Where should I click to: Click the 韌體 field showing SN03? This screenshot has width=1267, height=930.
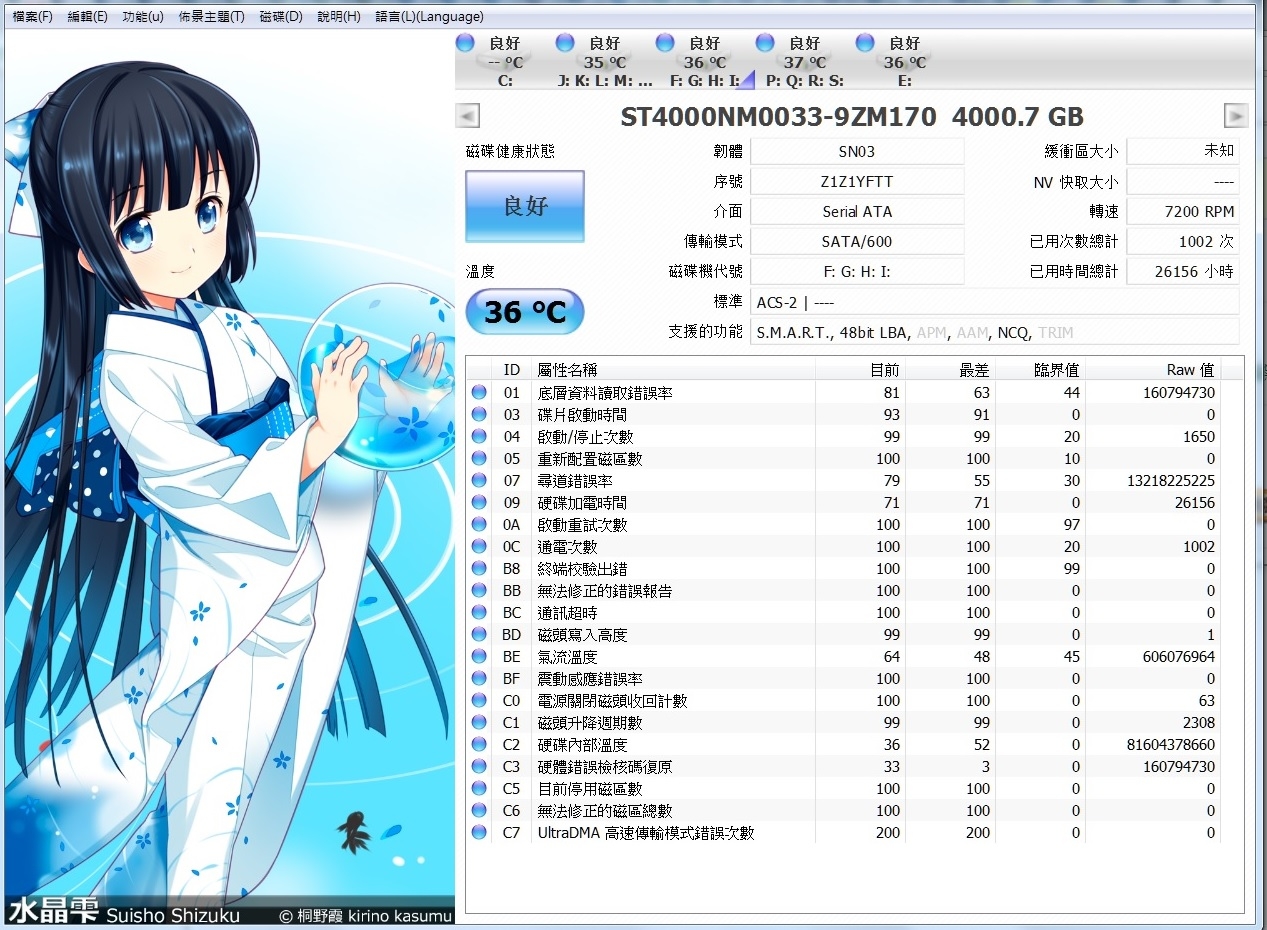(857, 152)
